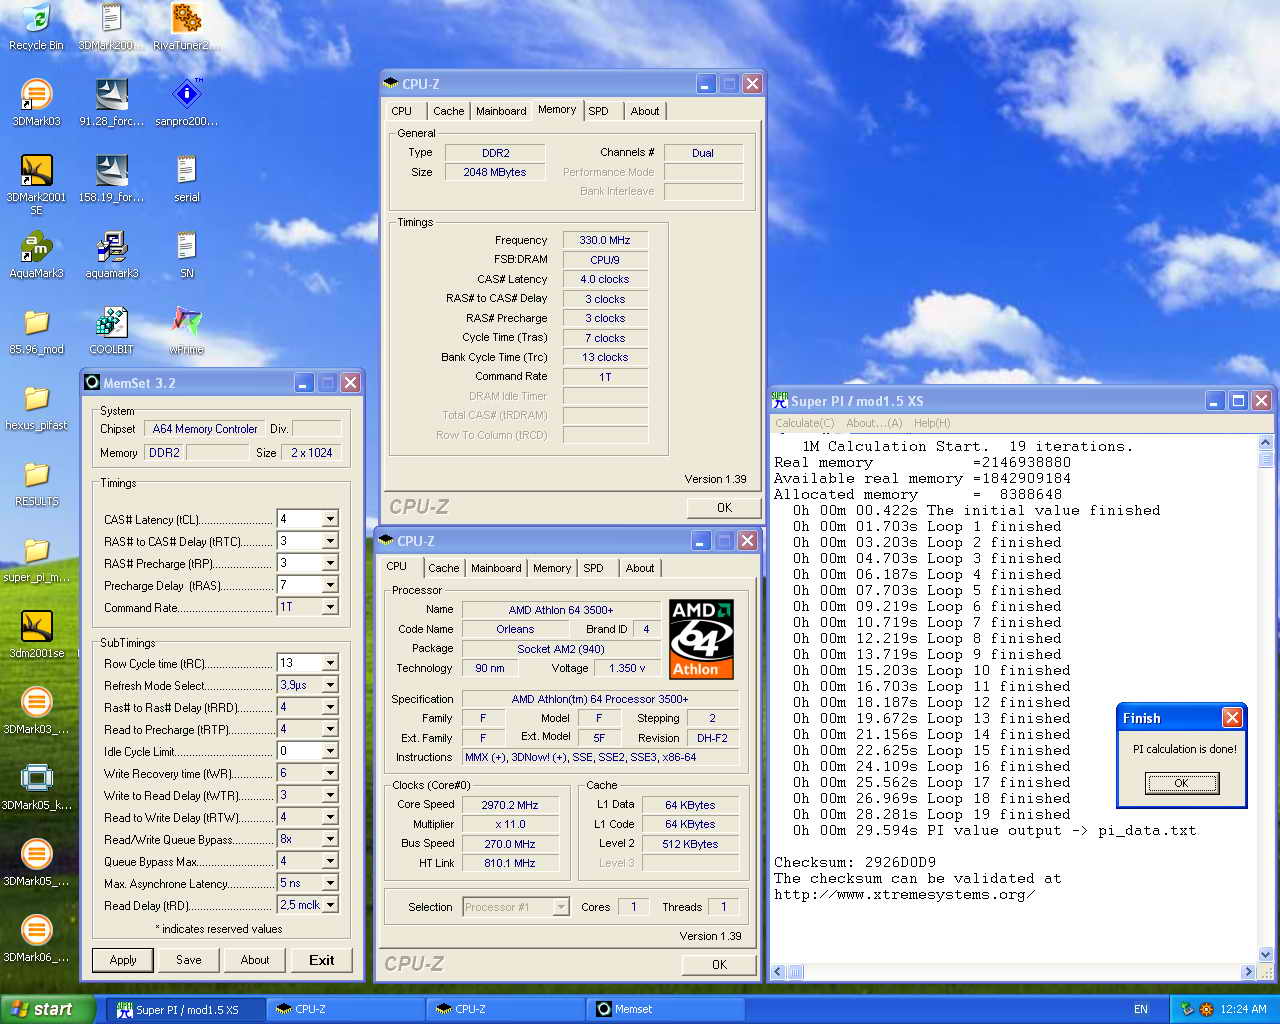Viewport: 1280px width, 1024px height.
Task: Open the Cache tab in lower CPU-Z window
Action: coord(444,568)
